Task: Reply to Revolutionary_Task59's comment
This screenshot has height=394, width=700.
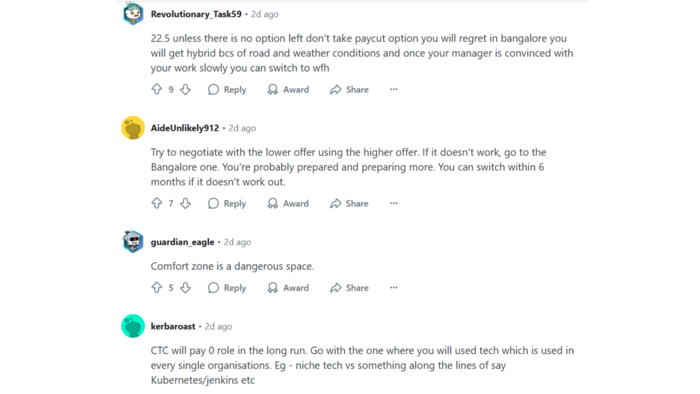Action: point(227,89)
